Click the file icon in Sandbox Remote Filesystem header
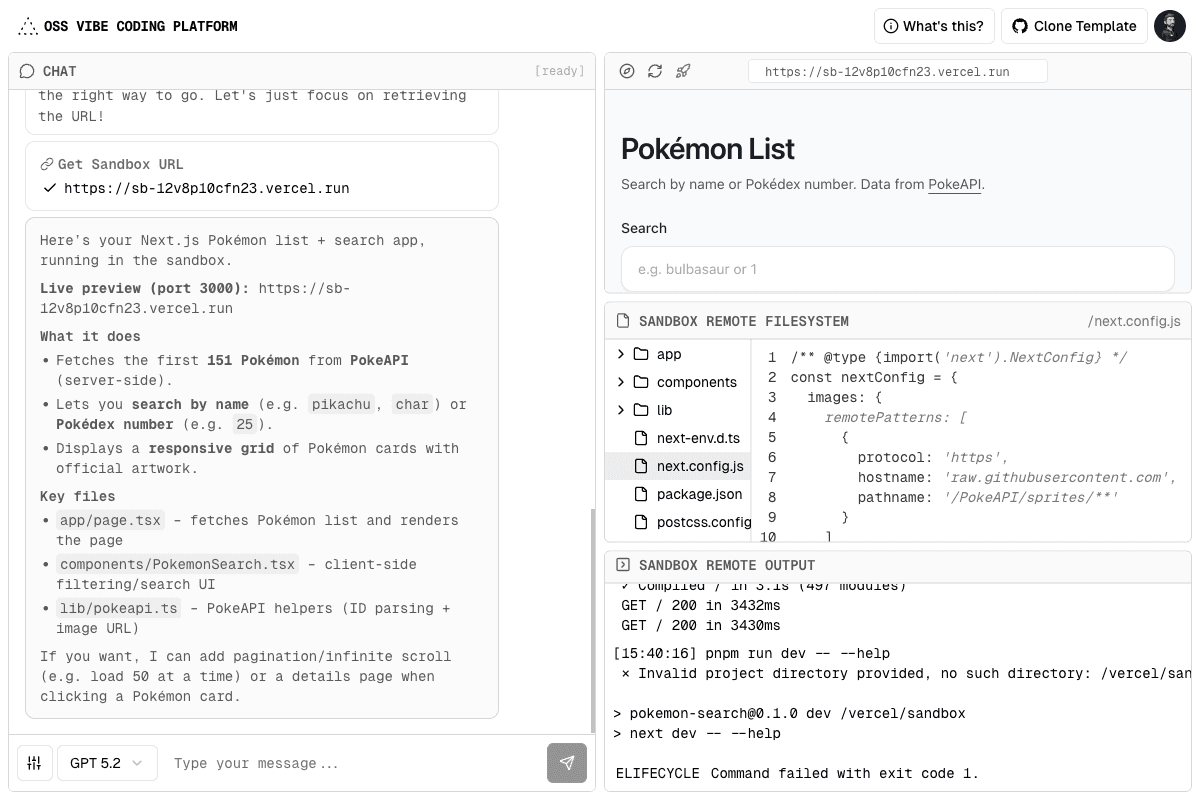The height and width of the screenshot is (800, 1200). coord(622,321)
